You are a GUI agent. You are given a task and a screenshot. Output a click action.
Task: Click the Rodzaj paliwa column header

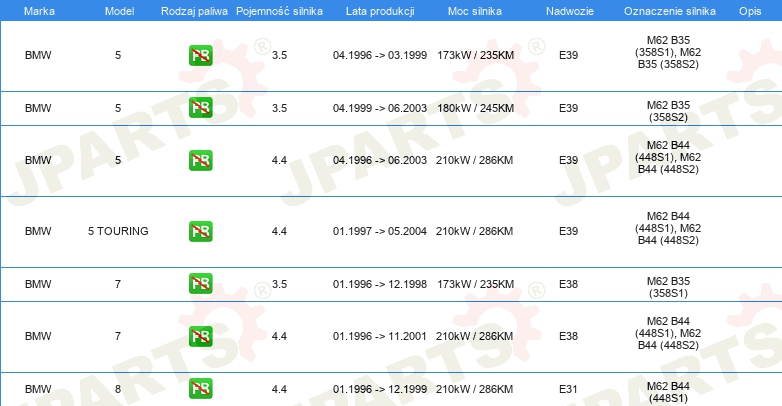(x=195, y=11)
